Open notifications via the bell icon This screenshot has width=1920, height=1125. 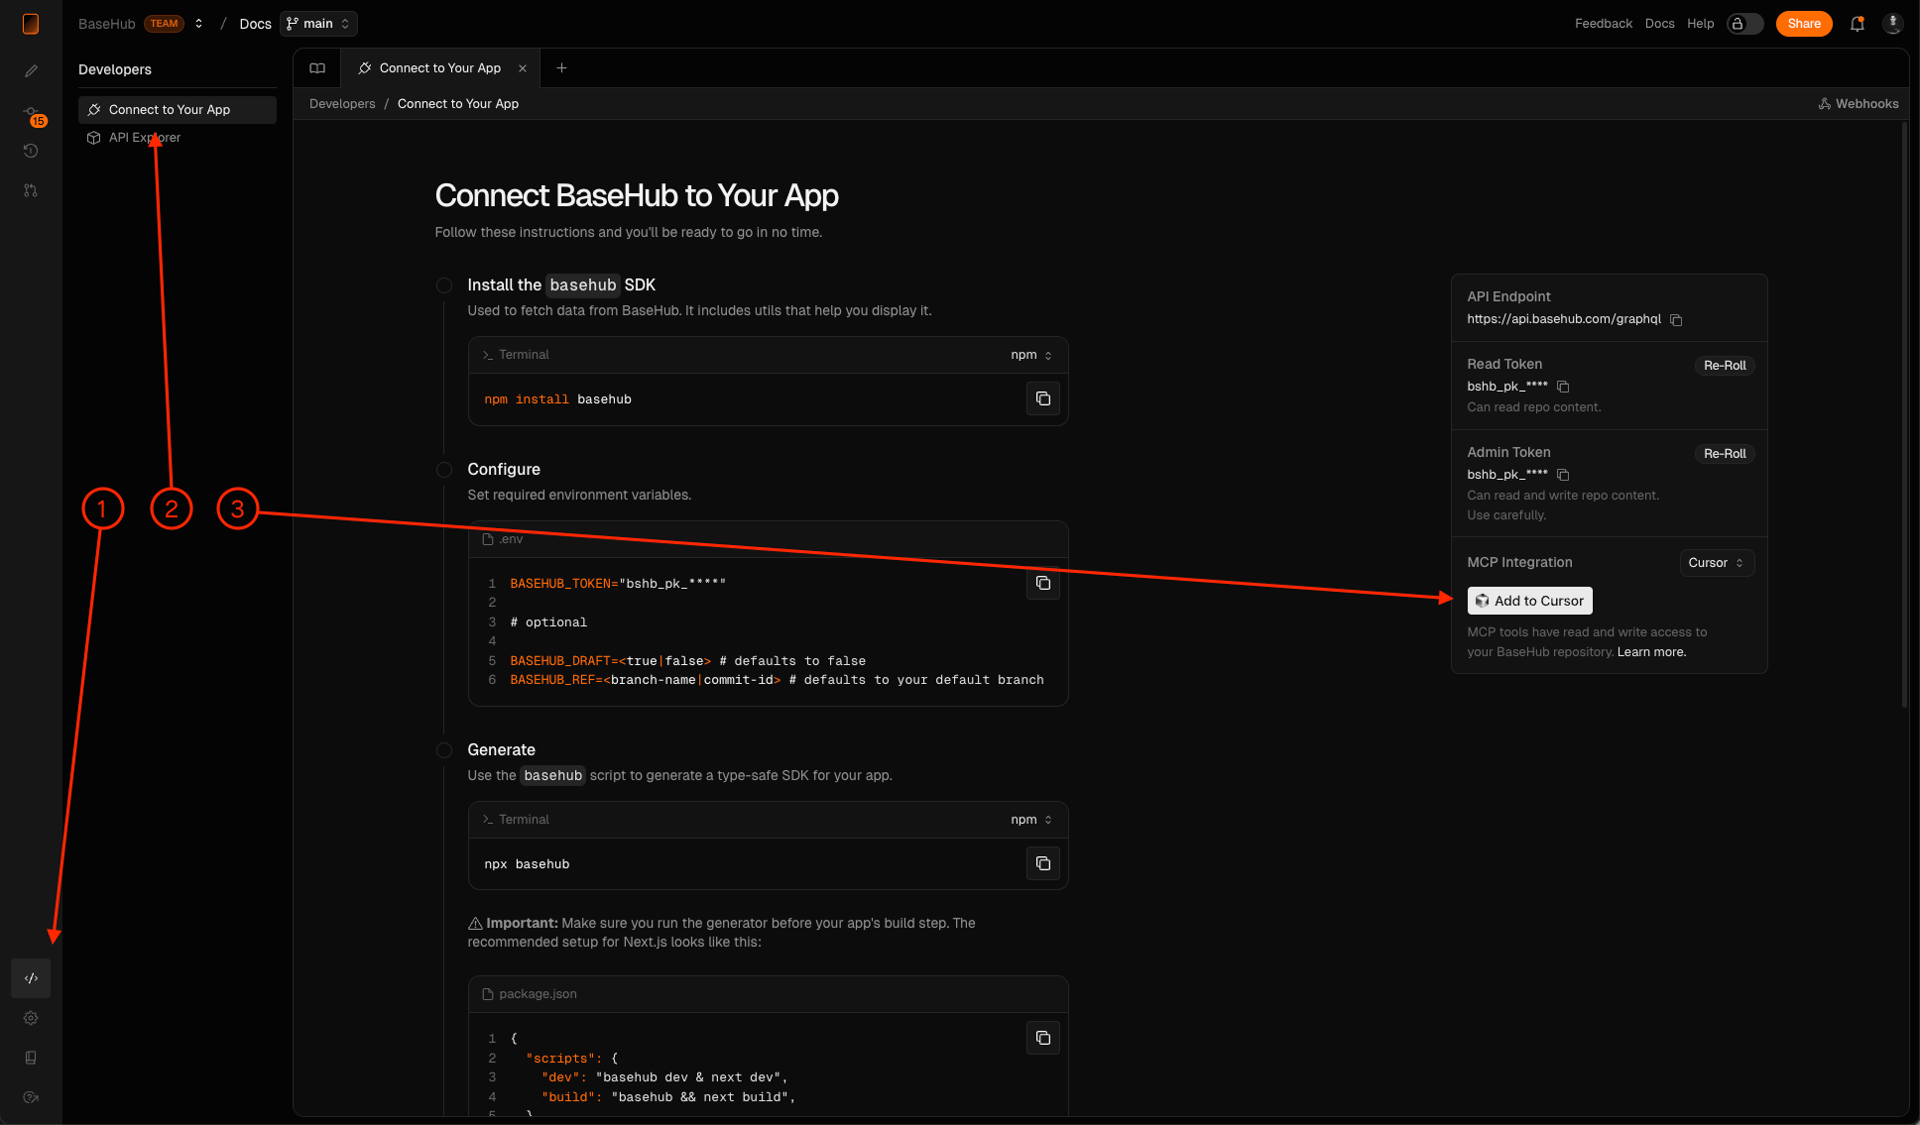click(x=1858, y=23)
